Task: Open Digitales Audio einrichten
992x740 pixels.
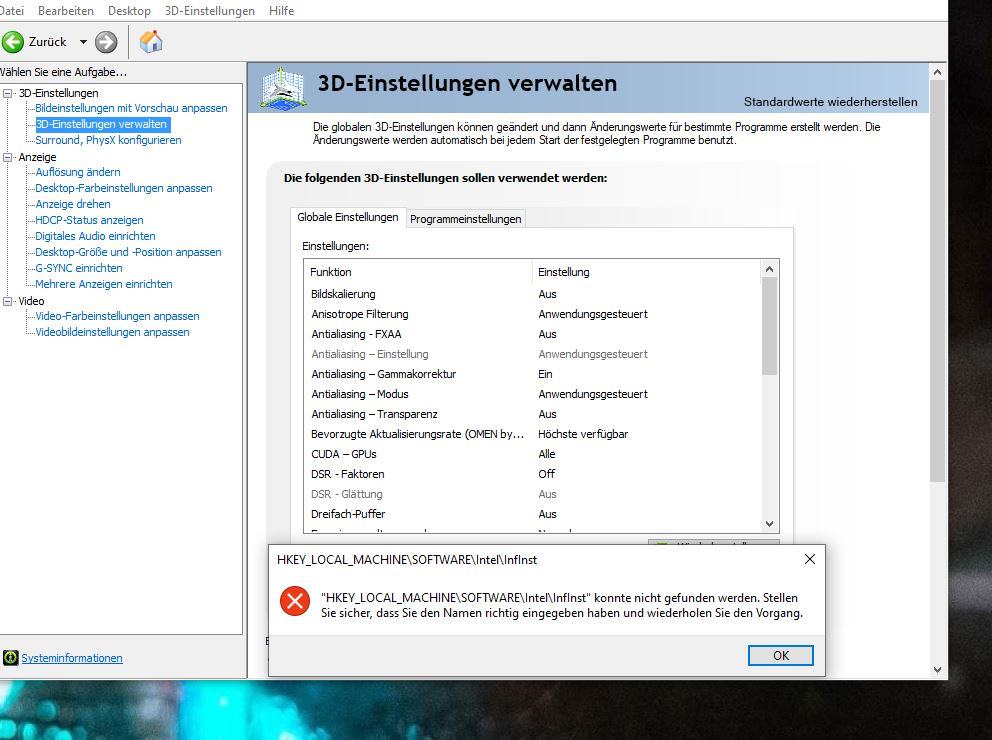Action: coord(96,236)
